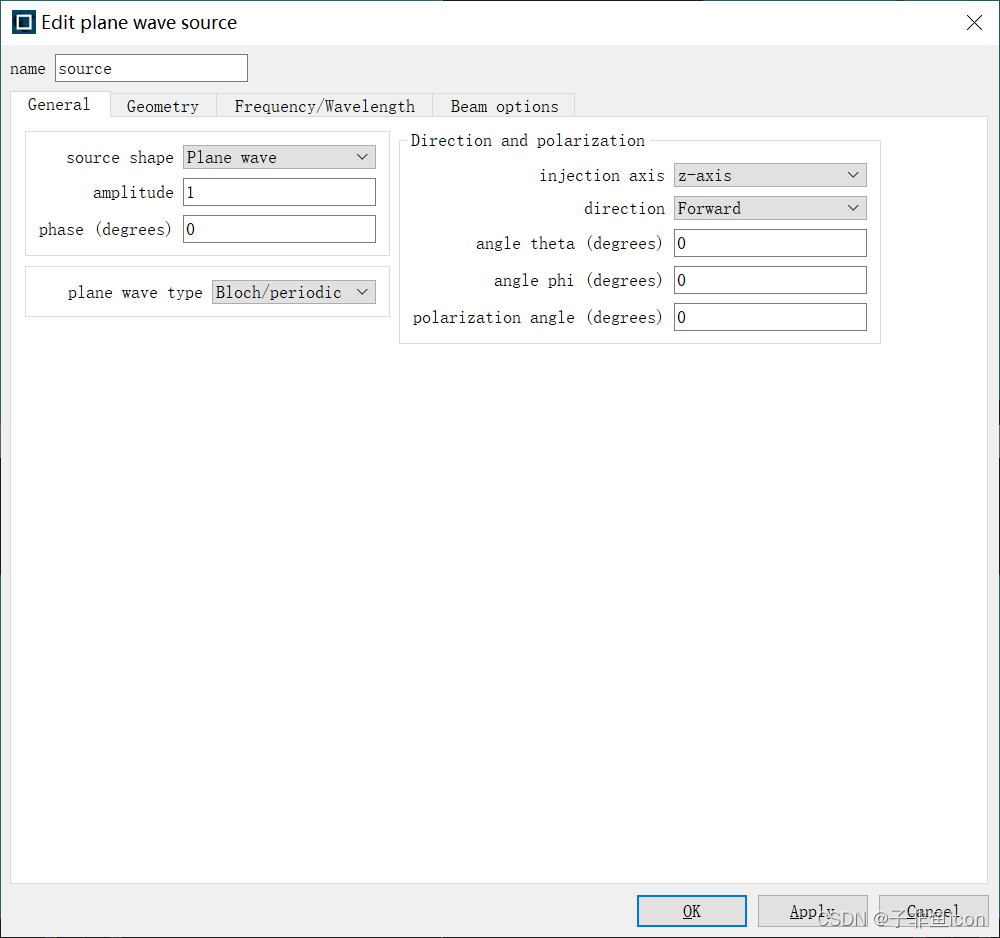1000x938 pixels.
Task: Confirm the dialog with the OK button
Action: pyautogui.click(x=691, y=911)
